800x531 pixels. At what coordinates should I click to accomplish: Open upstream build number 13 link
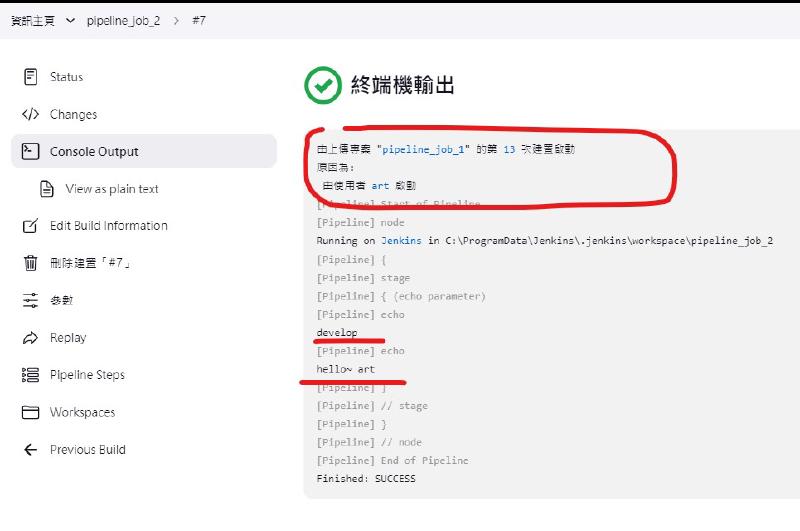(x=509, y=149)
